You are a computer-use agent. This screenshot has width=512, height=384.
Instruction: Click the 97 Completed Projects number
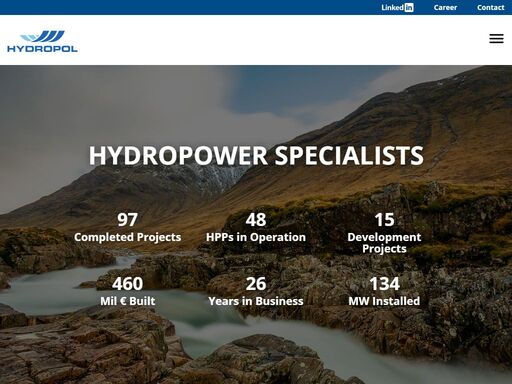coord(127,220)
